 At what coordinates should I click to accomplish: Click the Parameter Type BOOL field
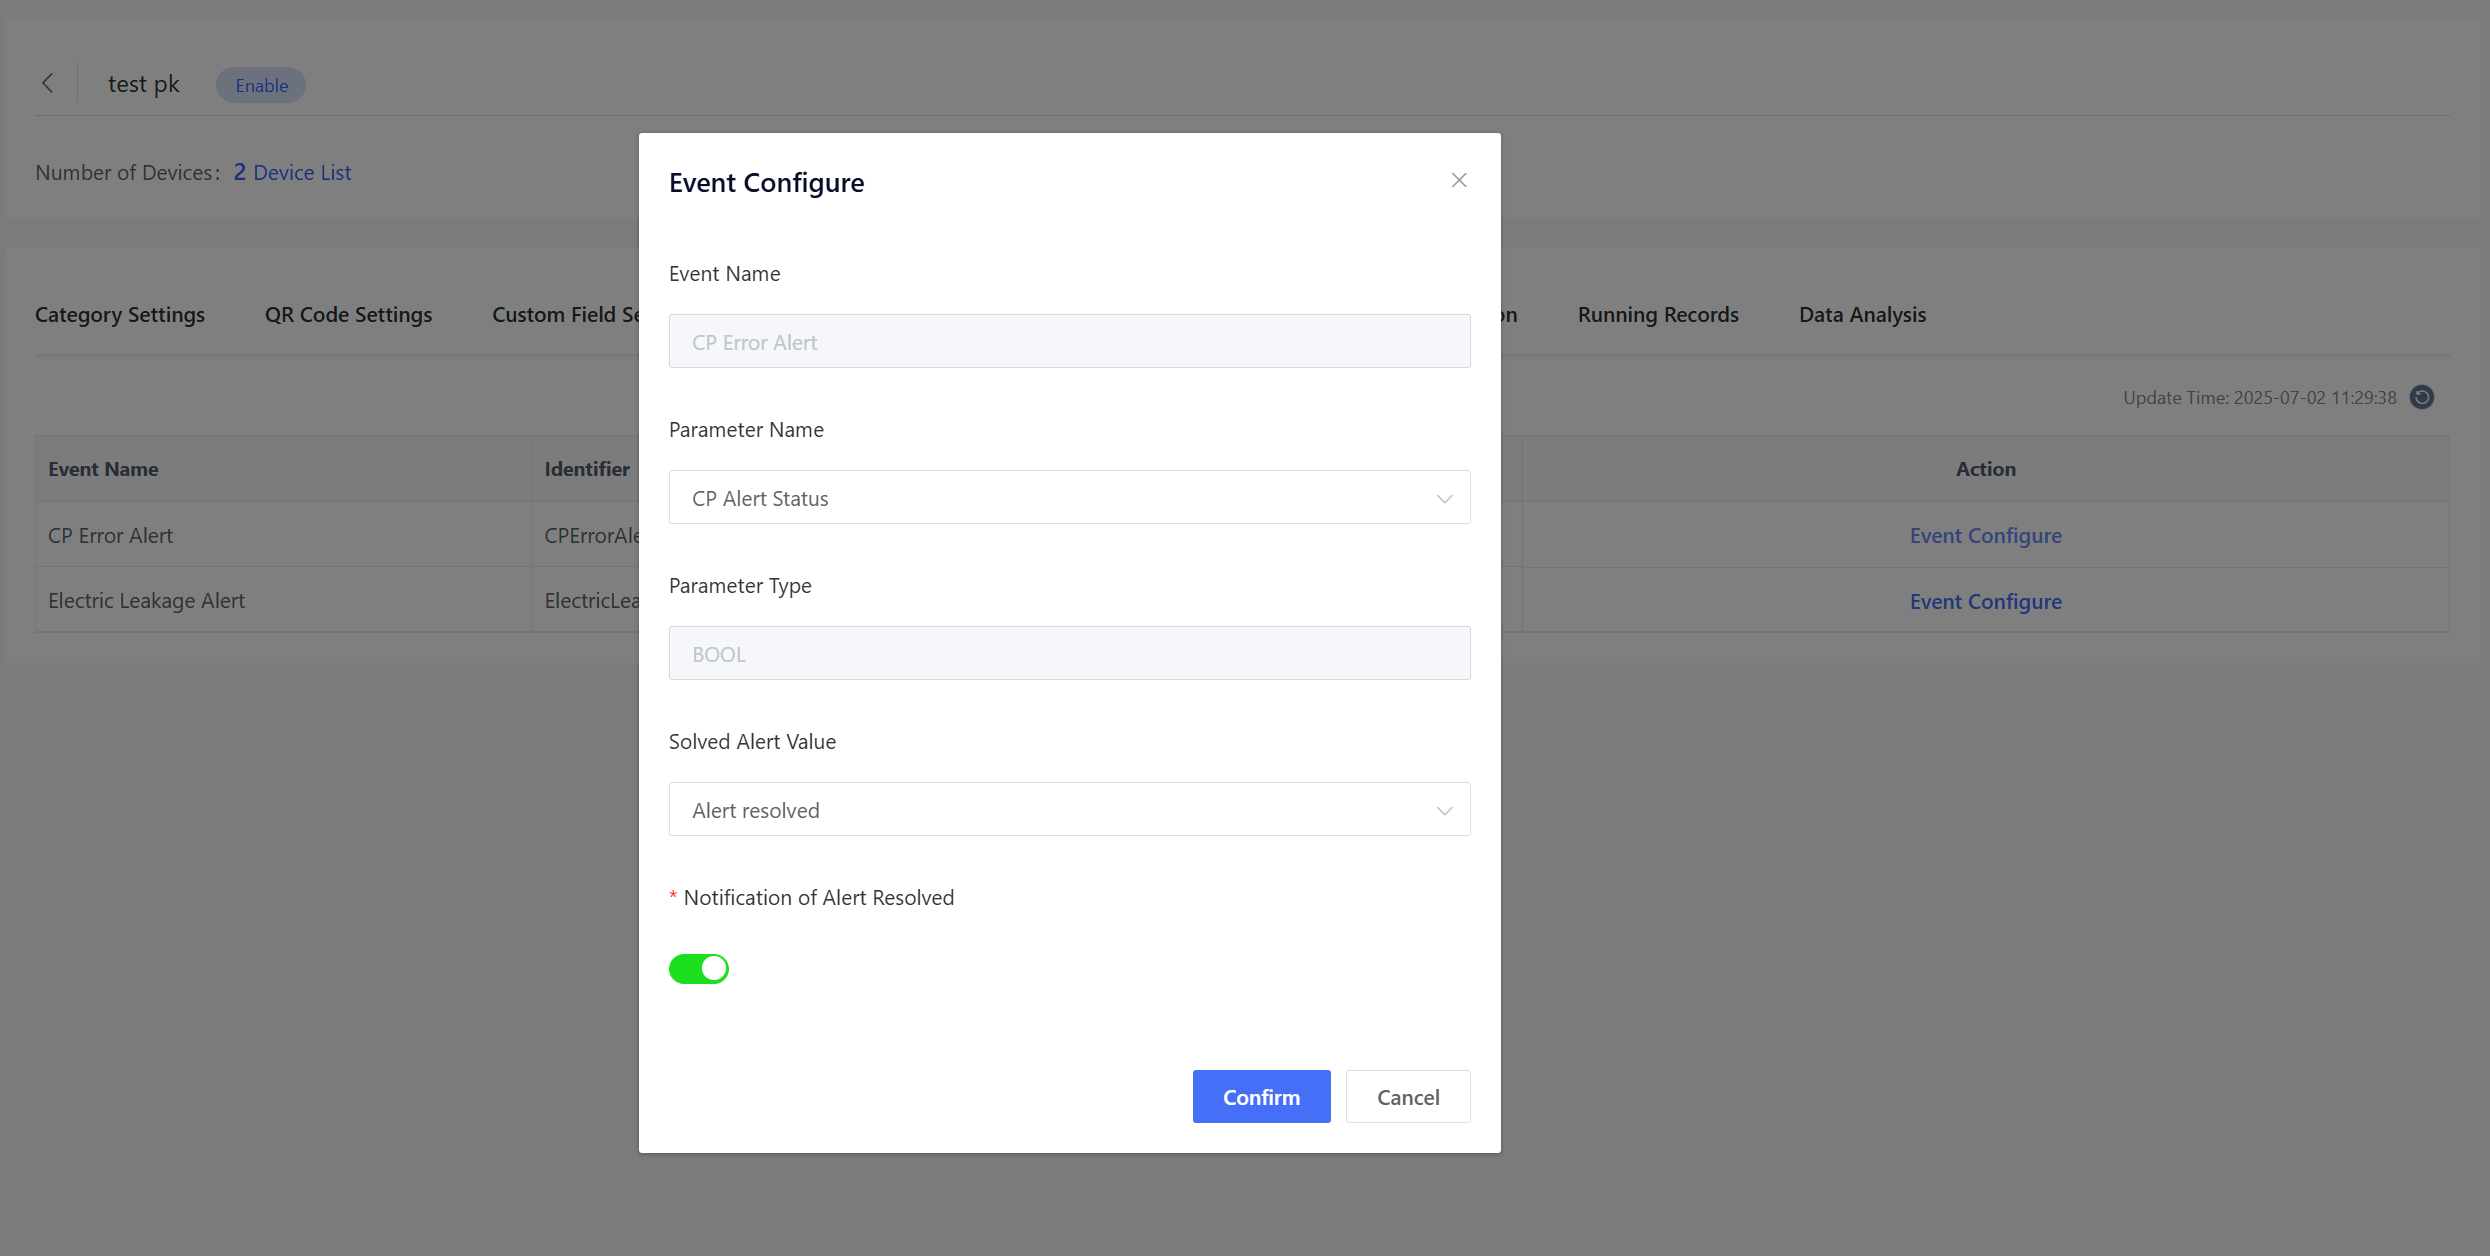1068,653
